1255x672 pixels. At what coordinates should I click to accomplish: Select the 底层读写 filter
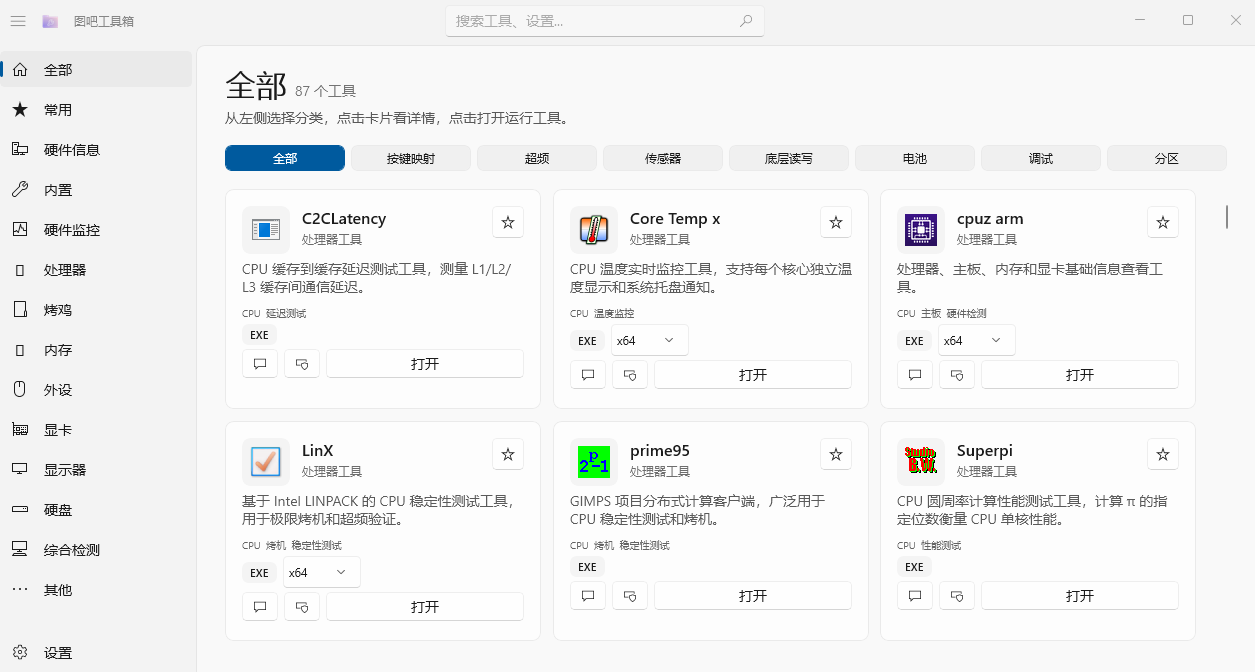pos(789,158)
